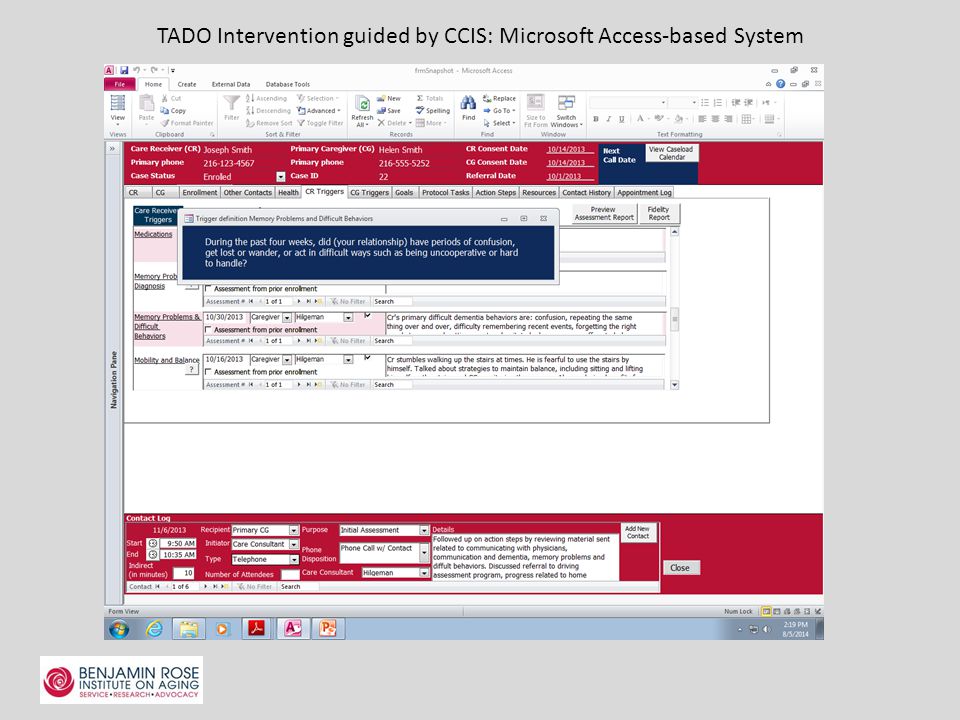Sort Descending in ribbon
This screenshot has height=720, width=960.
268,111
